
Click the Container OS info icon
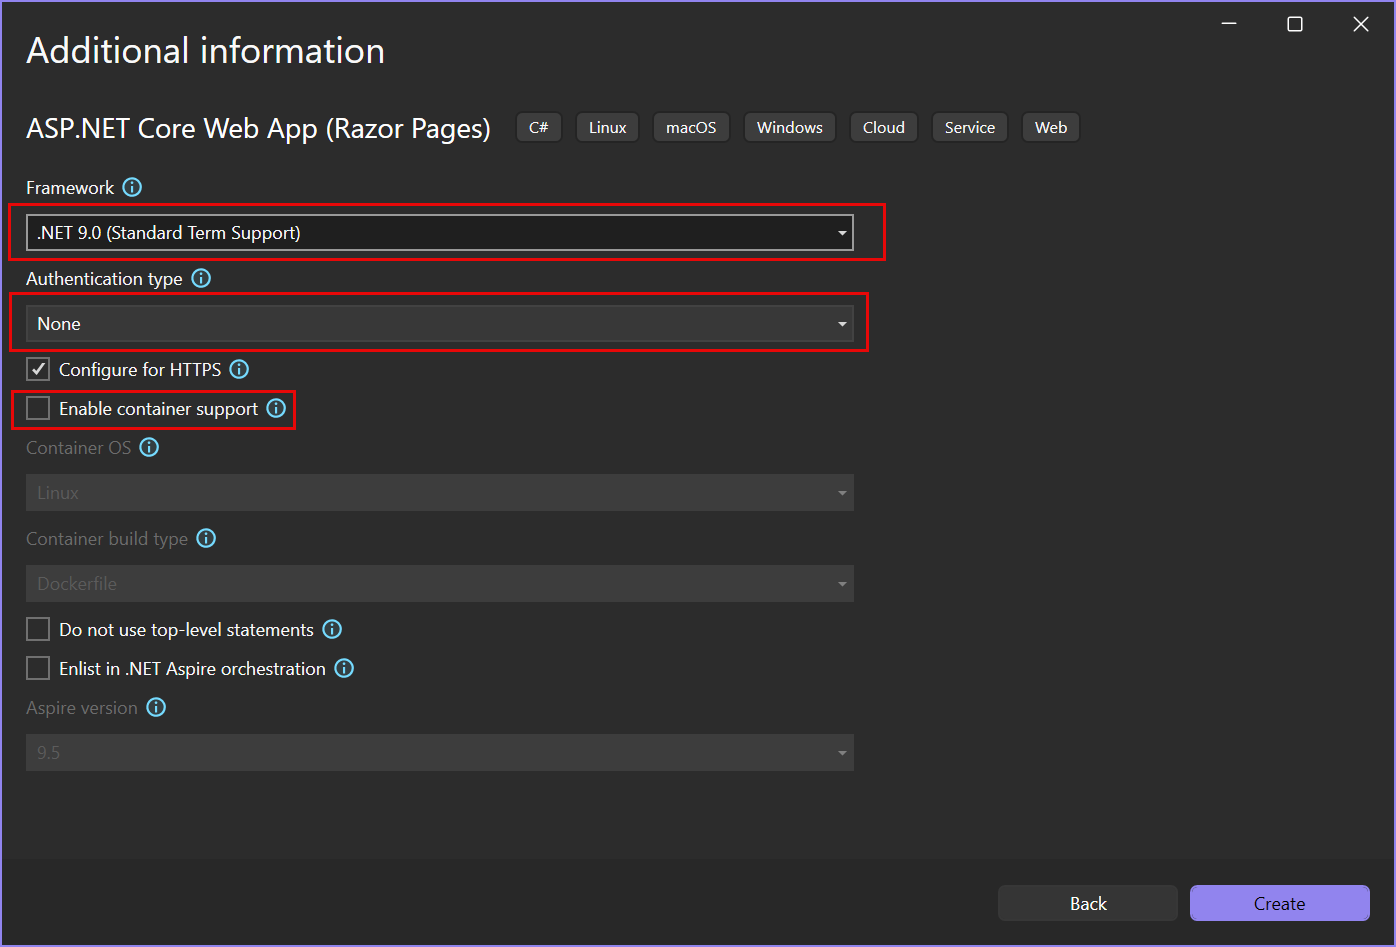[149, 447]
